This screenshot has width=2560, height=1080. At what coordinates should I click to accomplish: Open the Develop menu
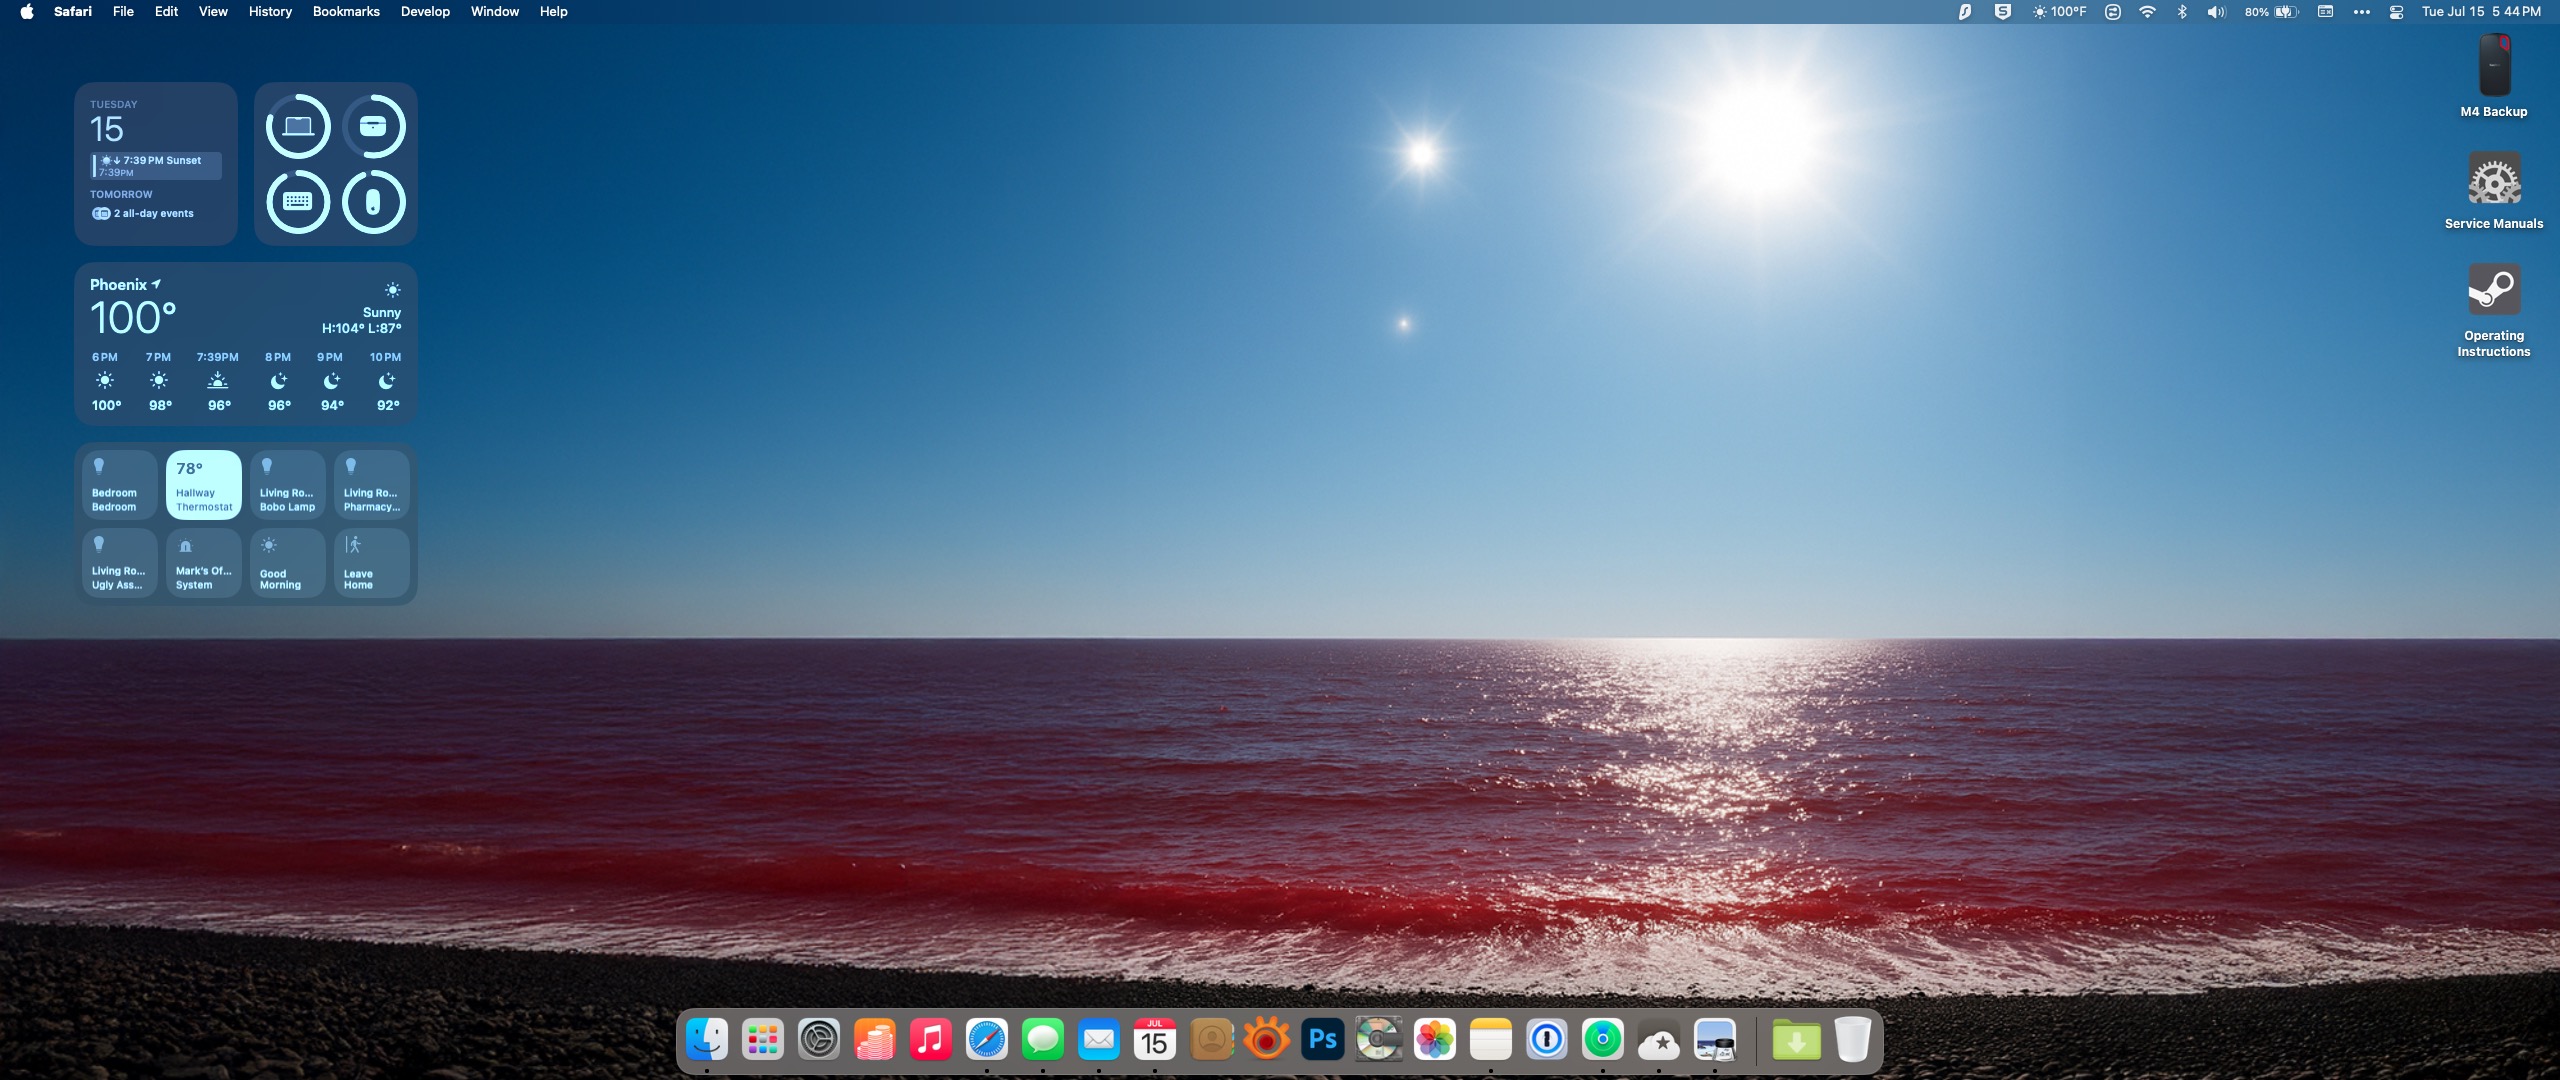click(425, 12)
